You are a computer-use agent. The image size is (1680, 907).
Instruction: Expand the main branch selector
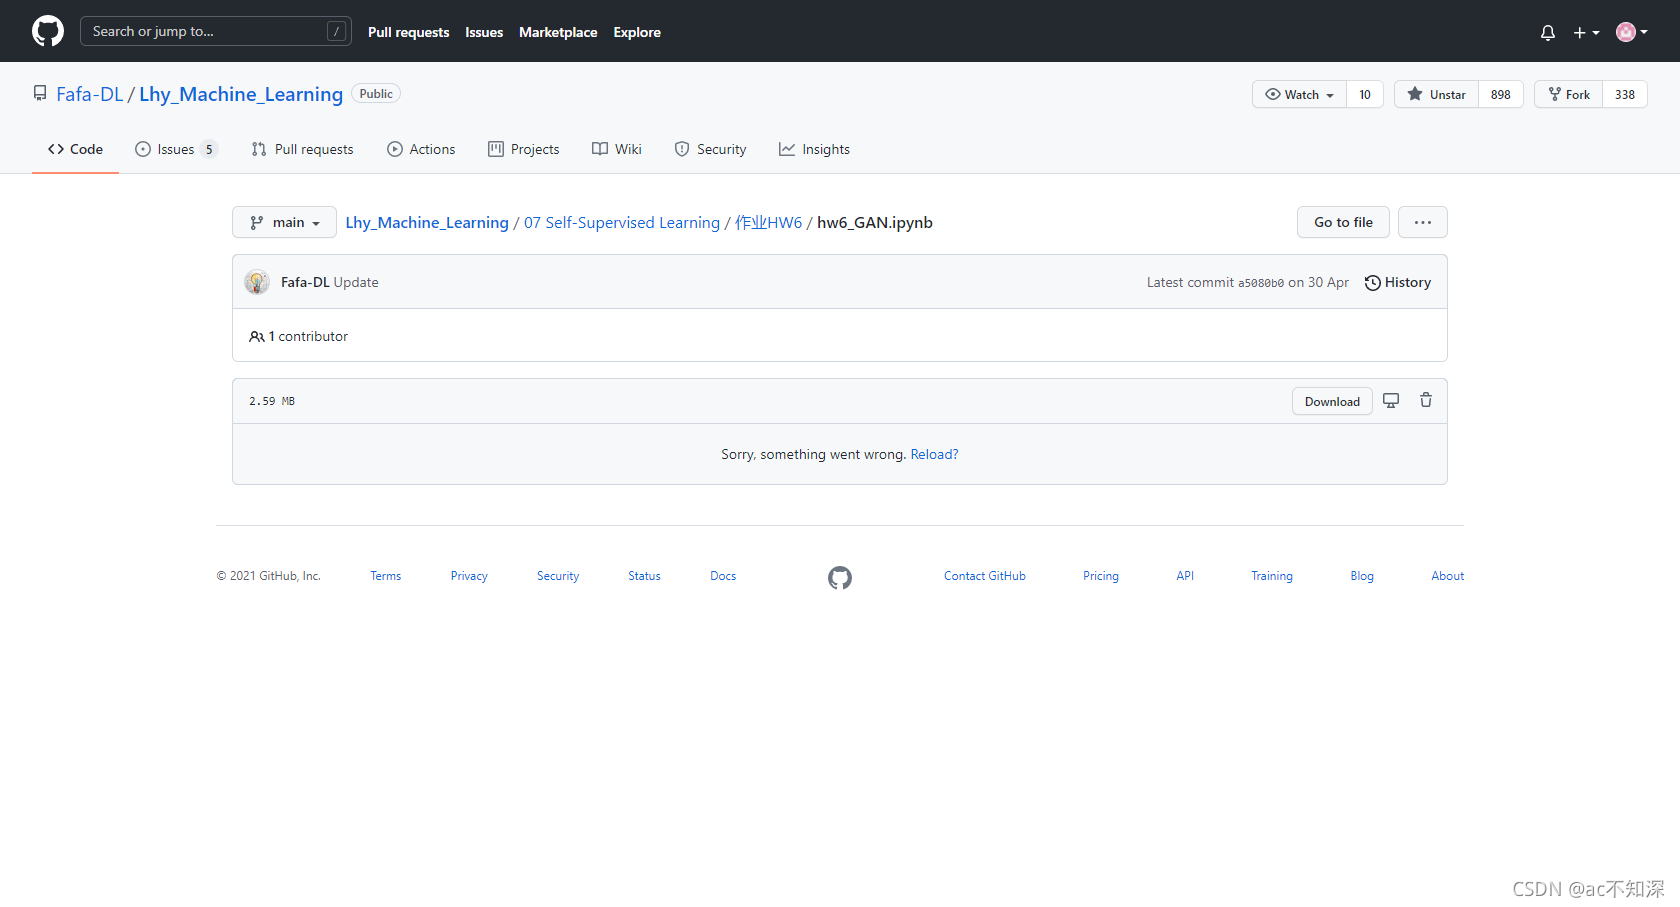pos(284,222)
